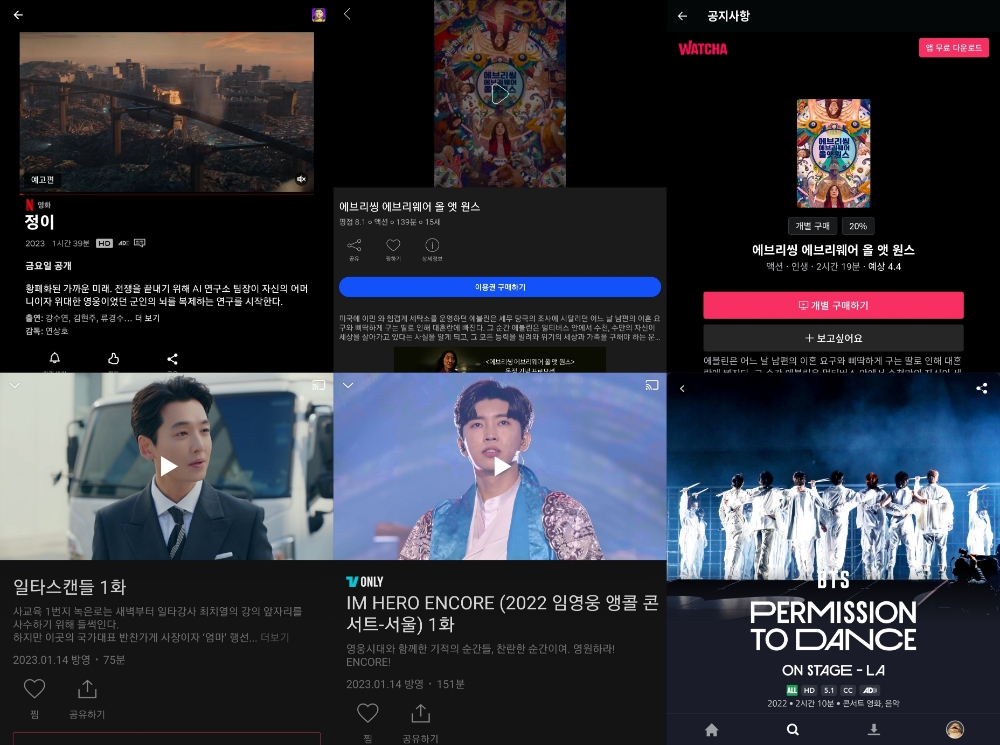Unmute the 정이 trailer via speaker icon

(x=302, y=179)
